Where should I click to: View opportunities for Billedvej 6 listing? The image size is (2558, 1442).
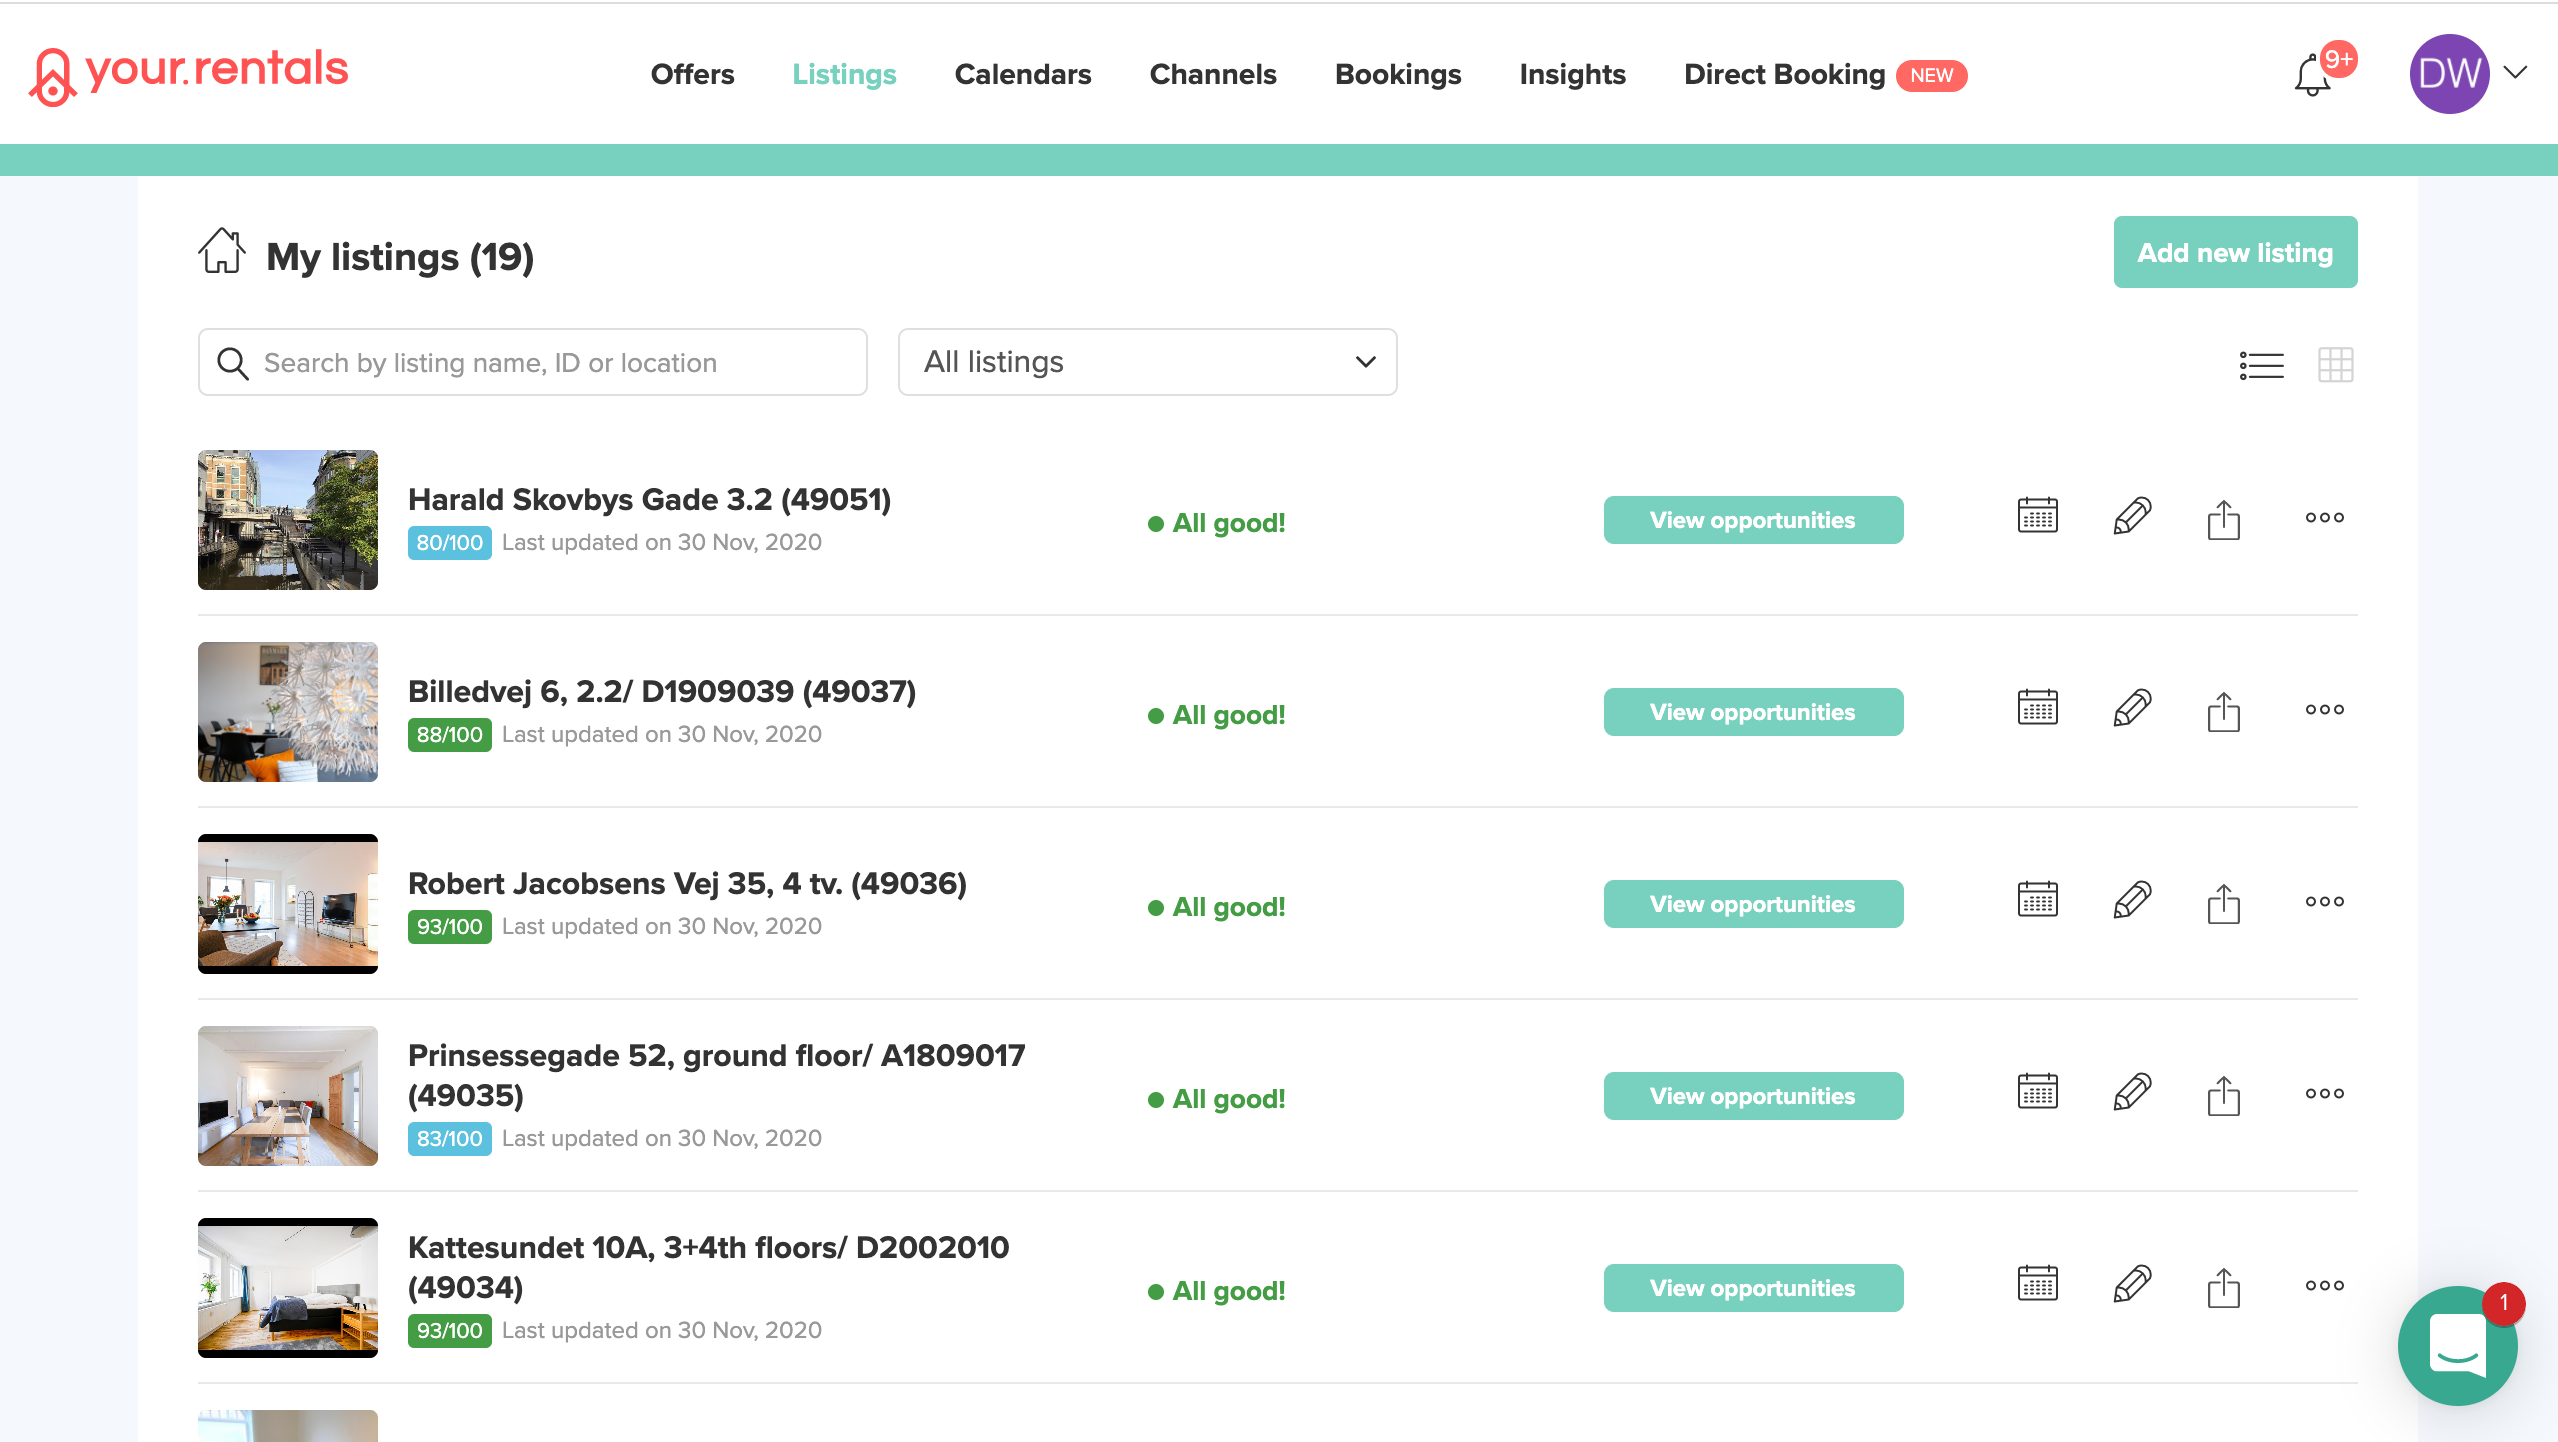click(1752, 712)
